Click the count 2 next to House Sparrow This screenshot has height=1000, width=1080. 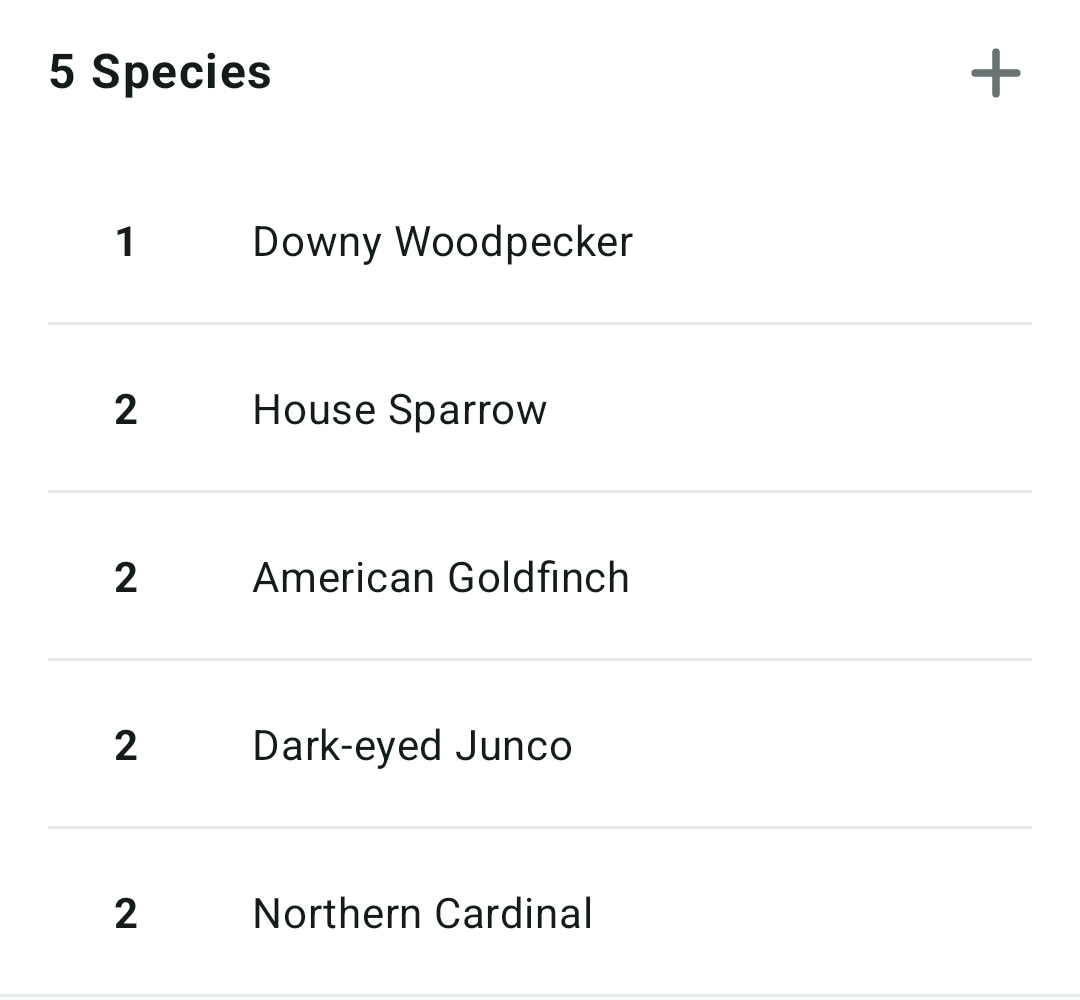(x=125, y=410)
